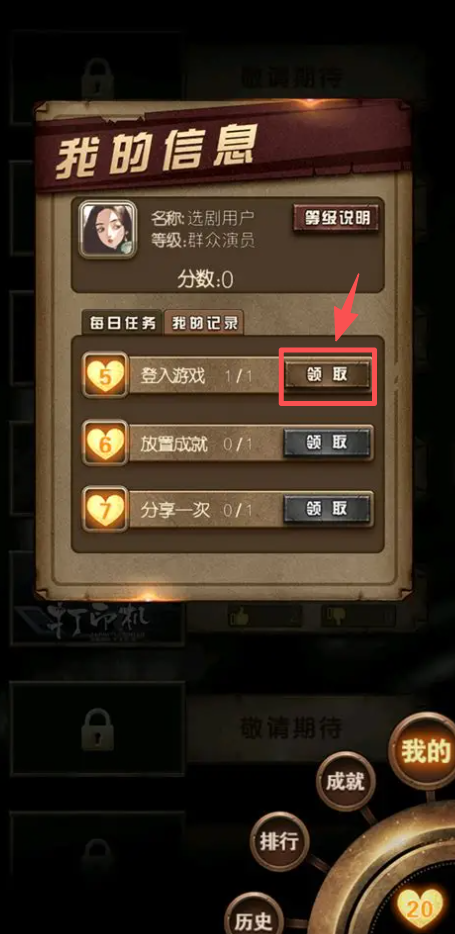Switch to the 每日任务 tab

[122, 323]
